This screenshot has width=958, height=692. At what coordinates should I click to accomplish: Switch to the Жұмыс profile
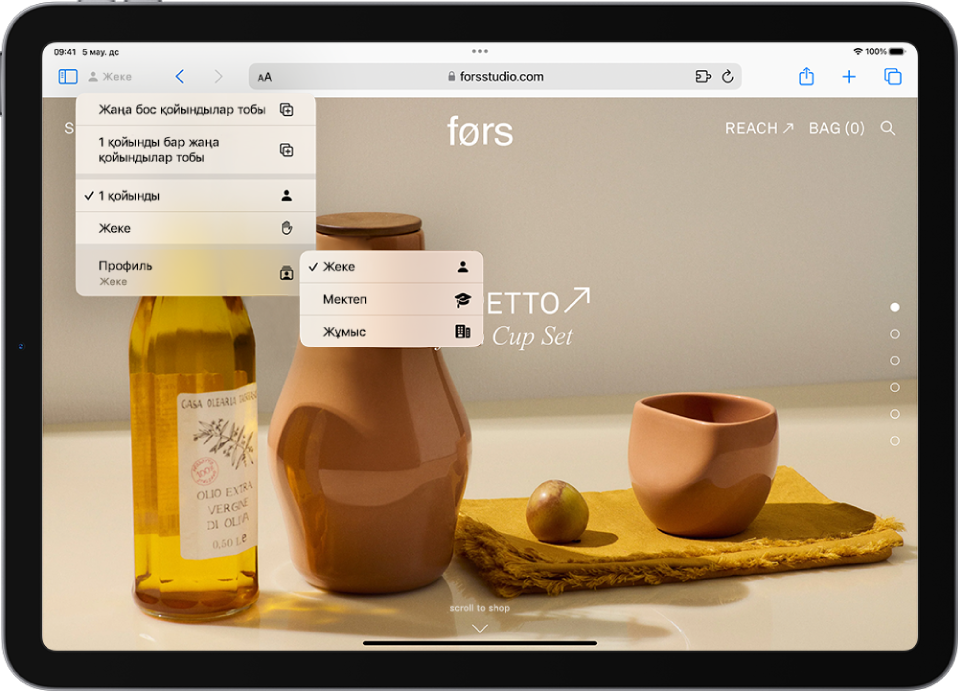pos(391,331)
